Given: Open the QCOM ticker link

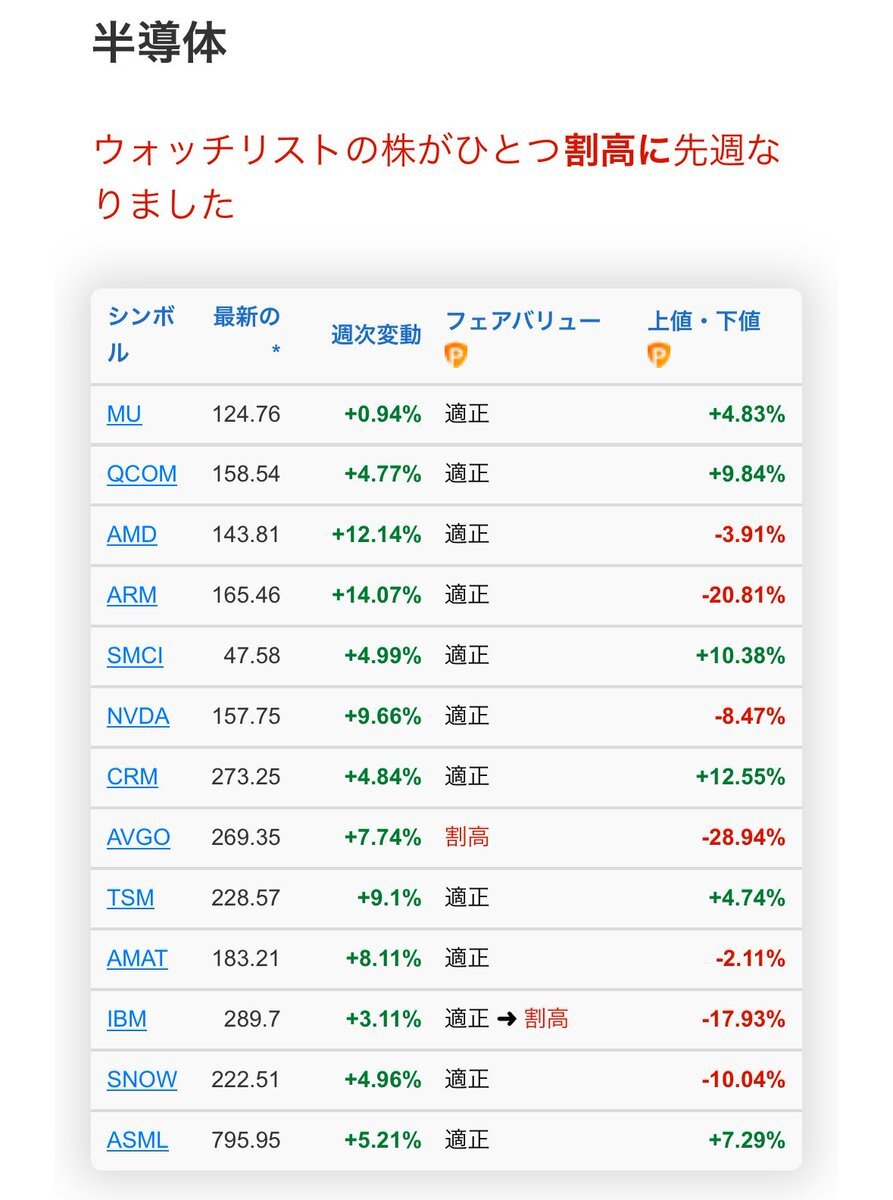Looking at the screenshot, I should click(x=142, y=474).
